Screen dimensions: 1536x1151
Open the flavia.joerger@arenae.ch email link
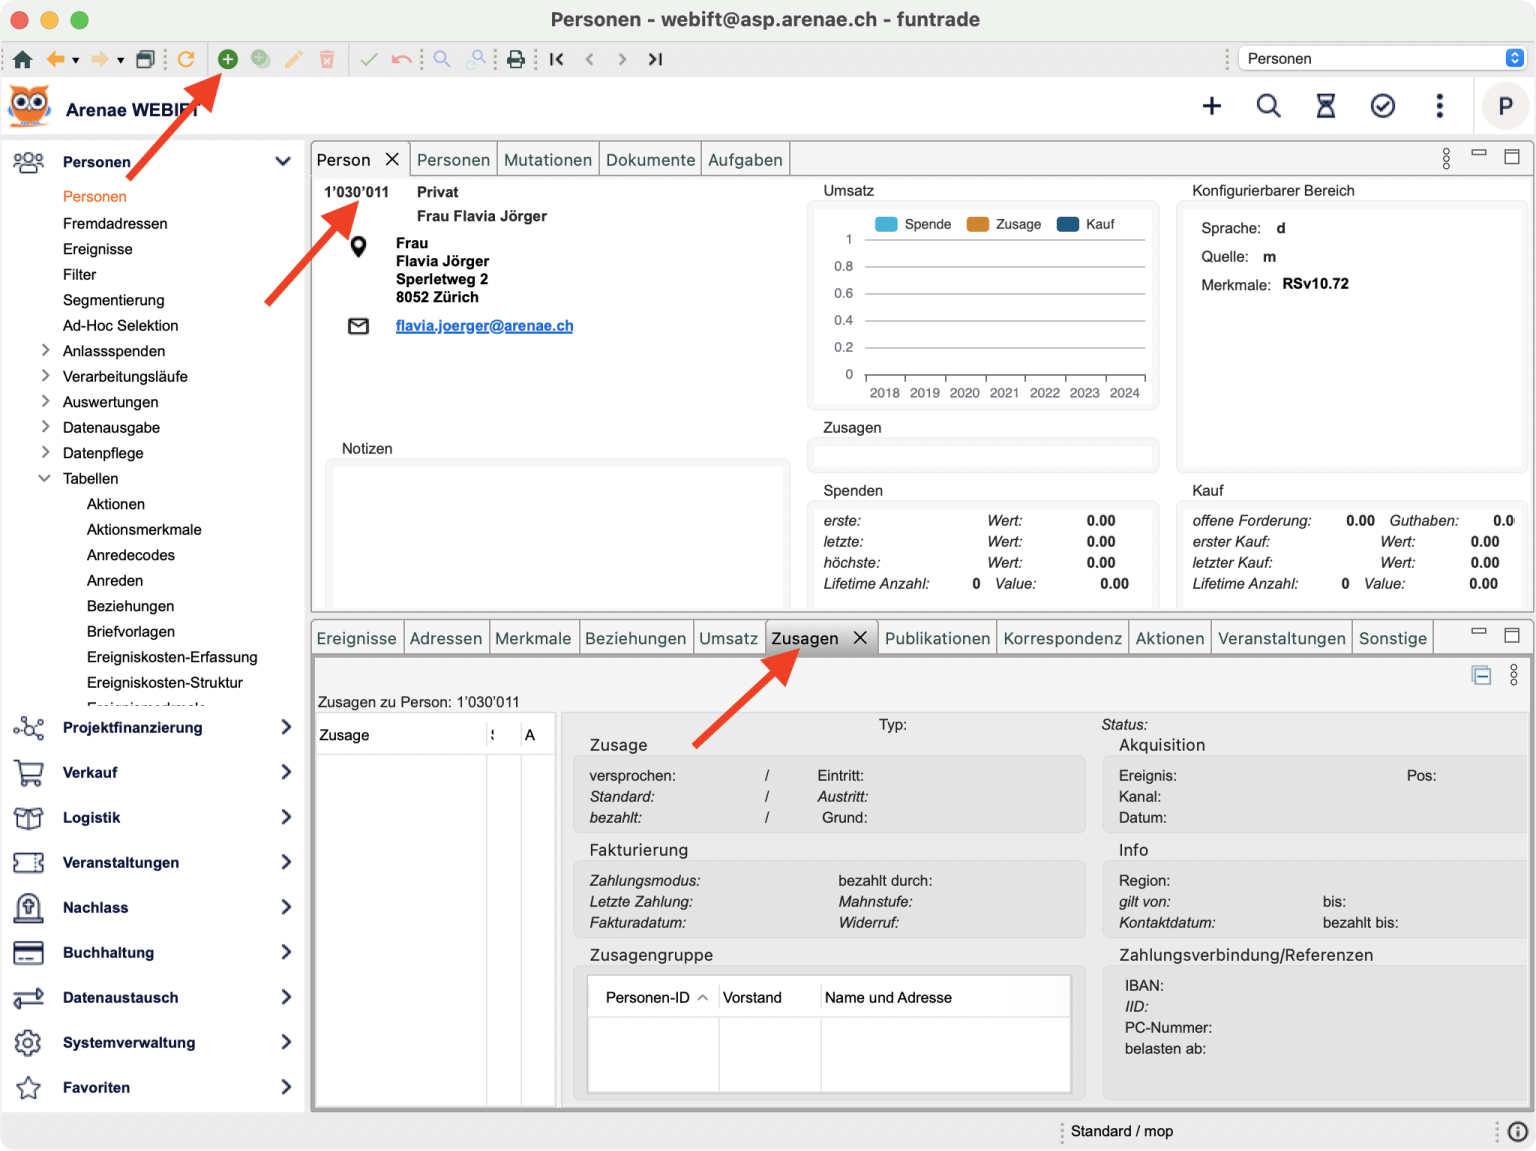pyautogui.click(x=484, y=326)
